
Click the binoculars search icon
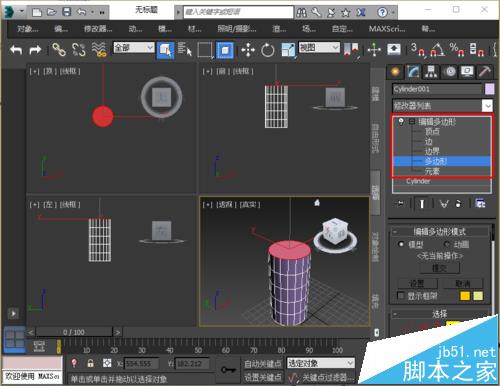[302, 13]
